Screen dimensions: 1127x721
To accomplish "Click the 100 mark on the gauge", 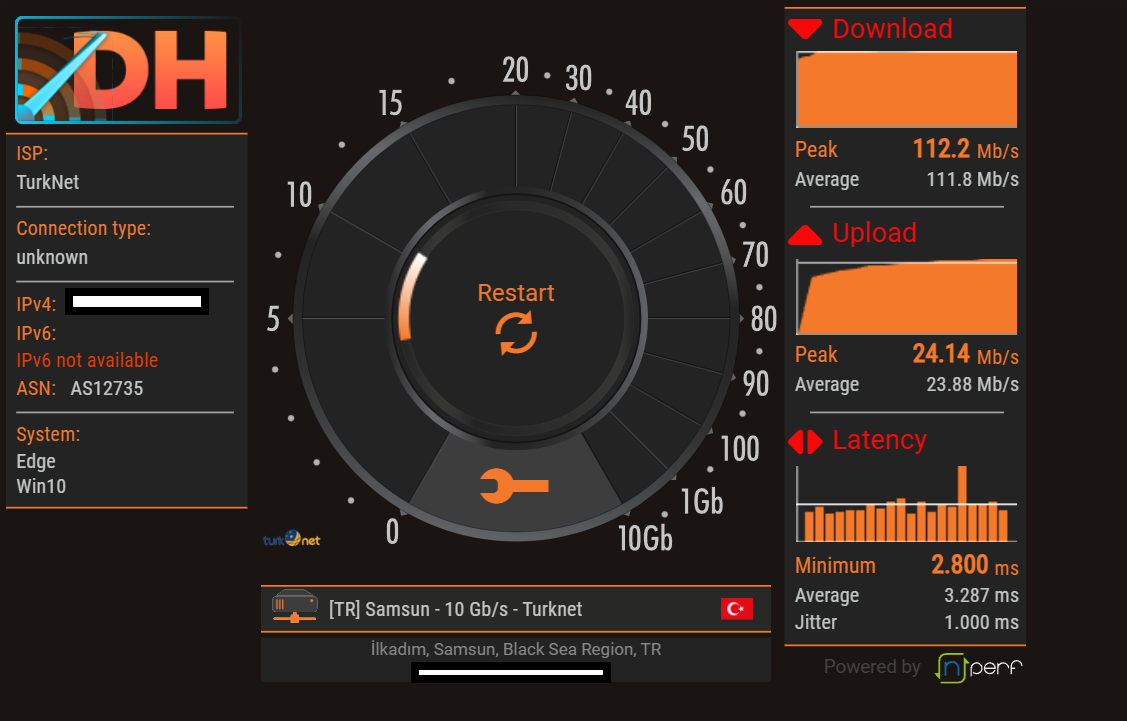I will tap(740, 449).
